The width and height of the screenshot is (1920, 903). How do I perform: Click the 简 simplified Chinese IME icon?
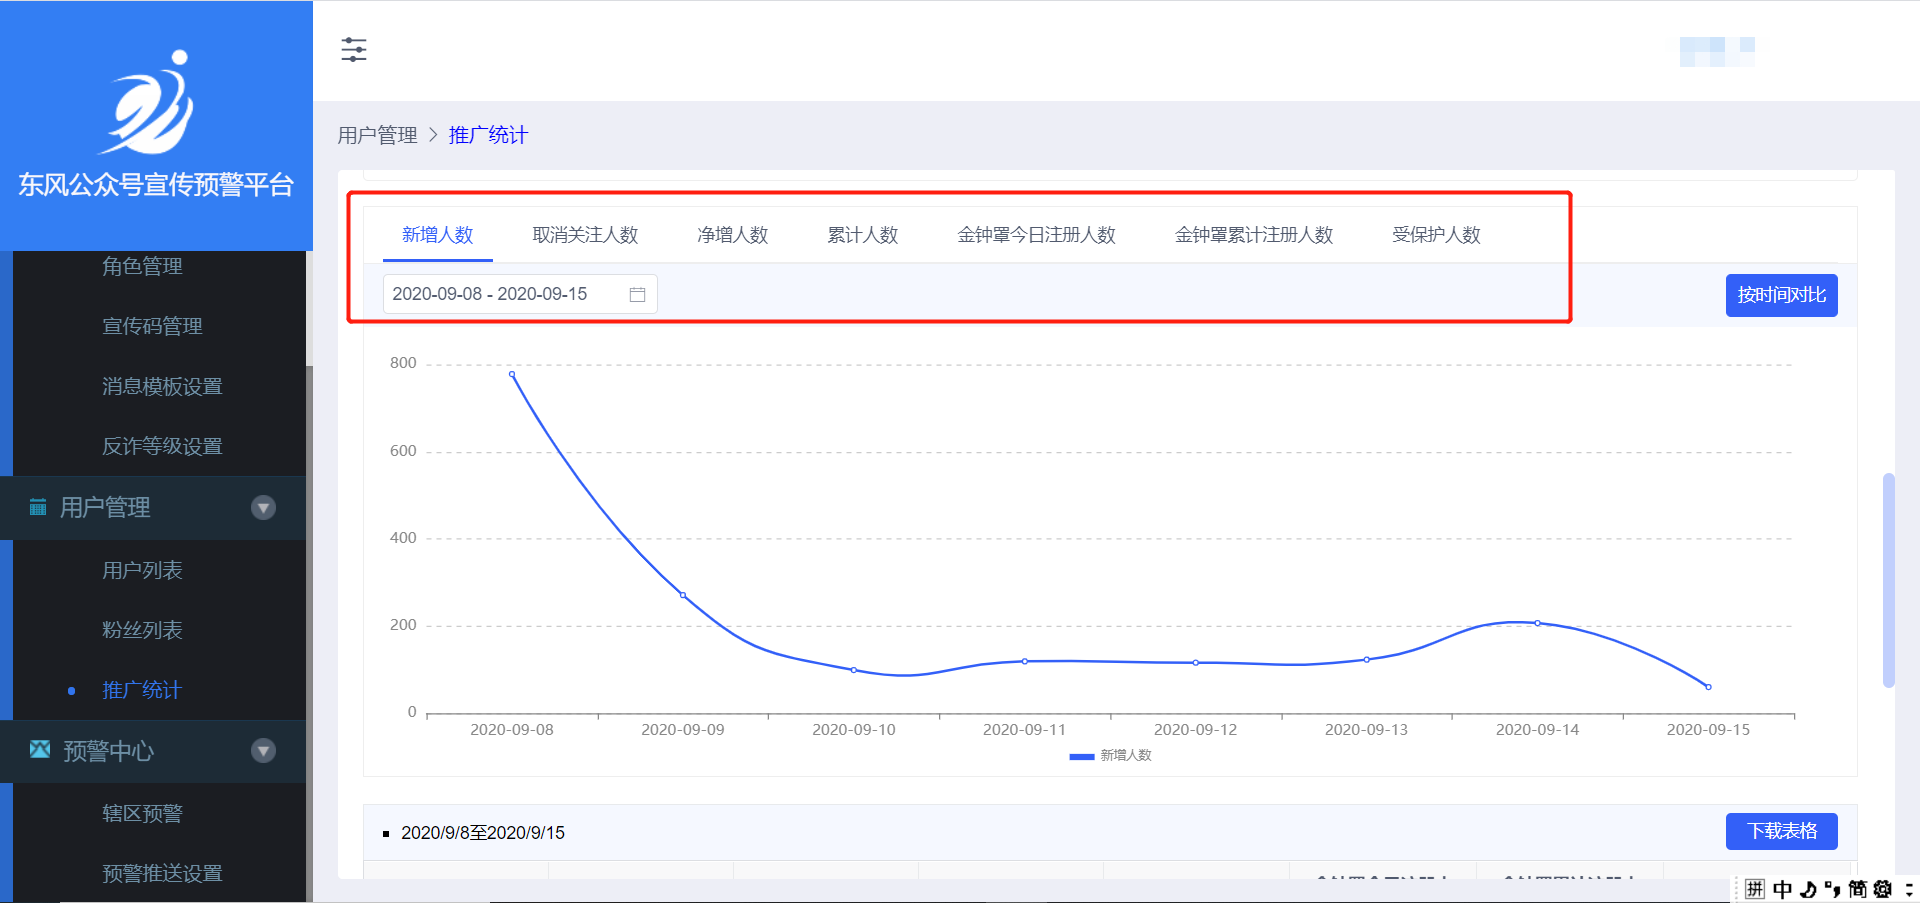pos(1857,889)
